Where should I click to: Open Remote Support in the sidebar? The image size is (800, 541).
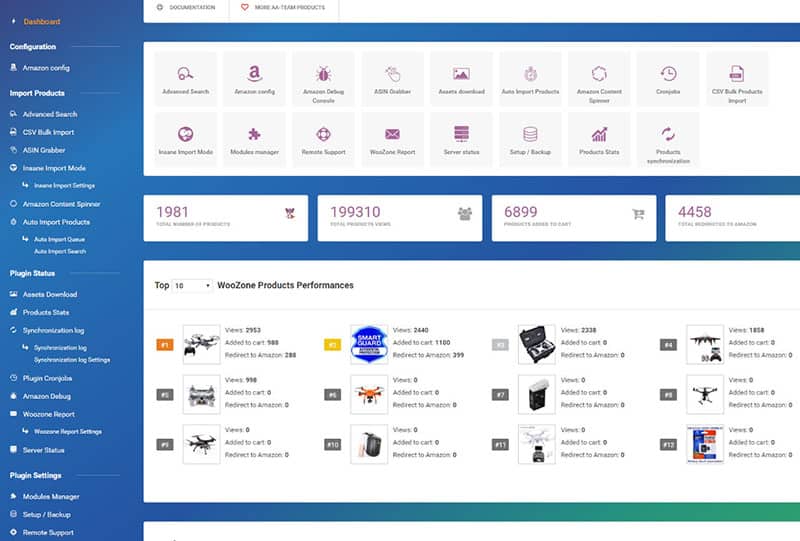click(x=48, y=532)
